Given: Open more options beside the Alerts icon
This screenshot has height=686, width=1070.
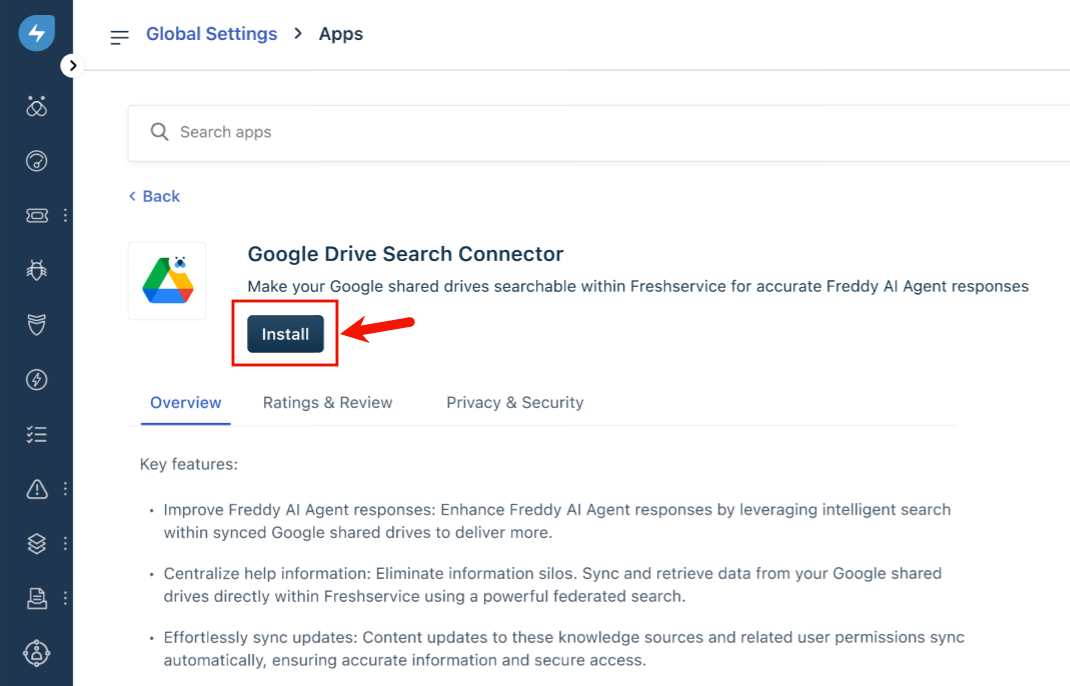Looking at the screenshot, I should [x=66, y=489].
